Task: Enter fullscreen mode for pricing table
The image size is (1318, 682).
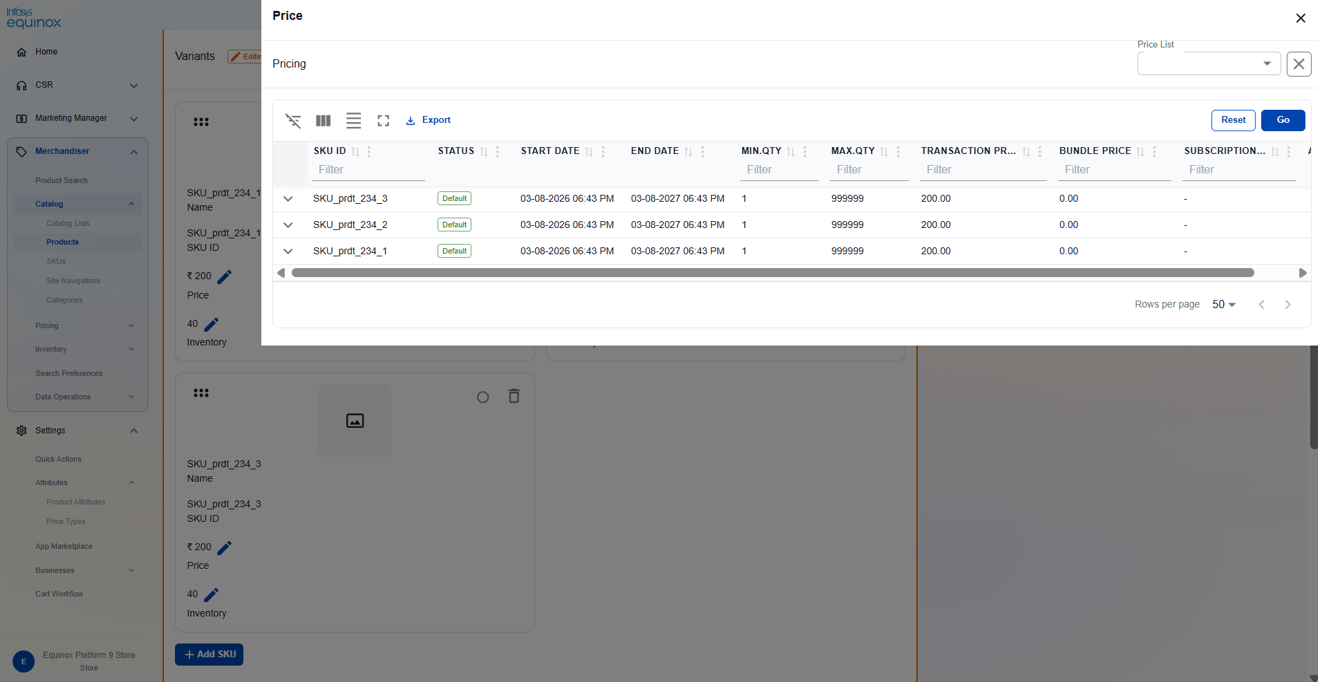Action: 383,120
